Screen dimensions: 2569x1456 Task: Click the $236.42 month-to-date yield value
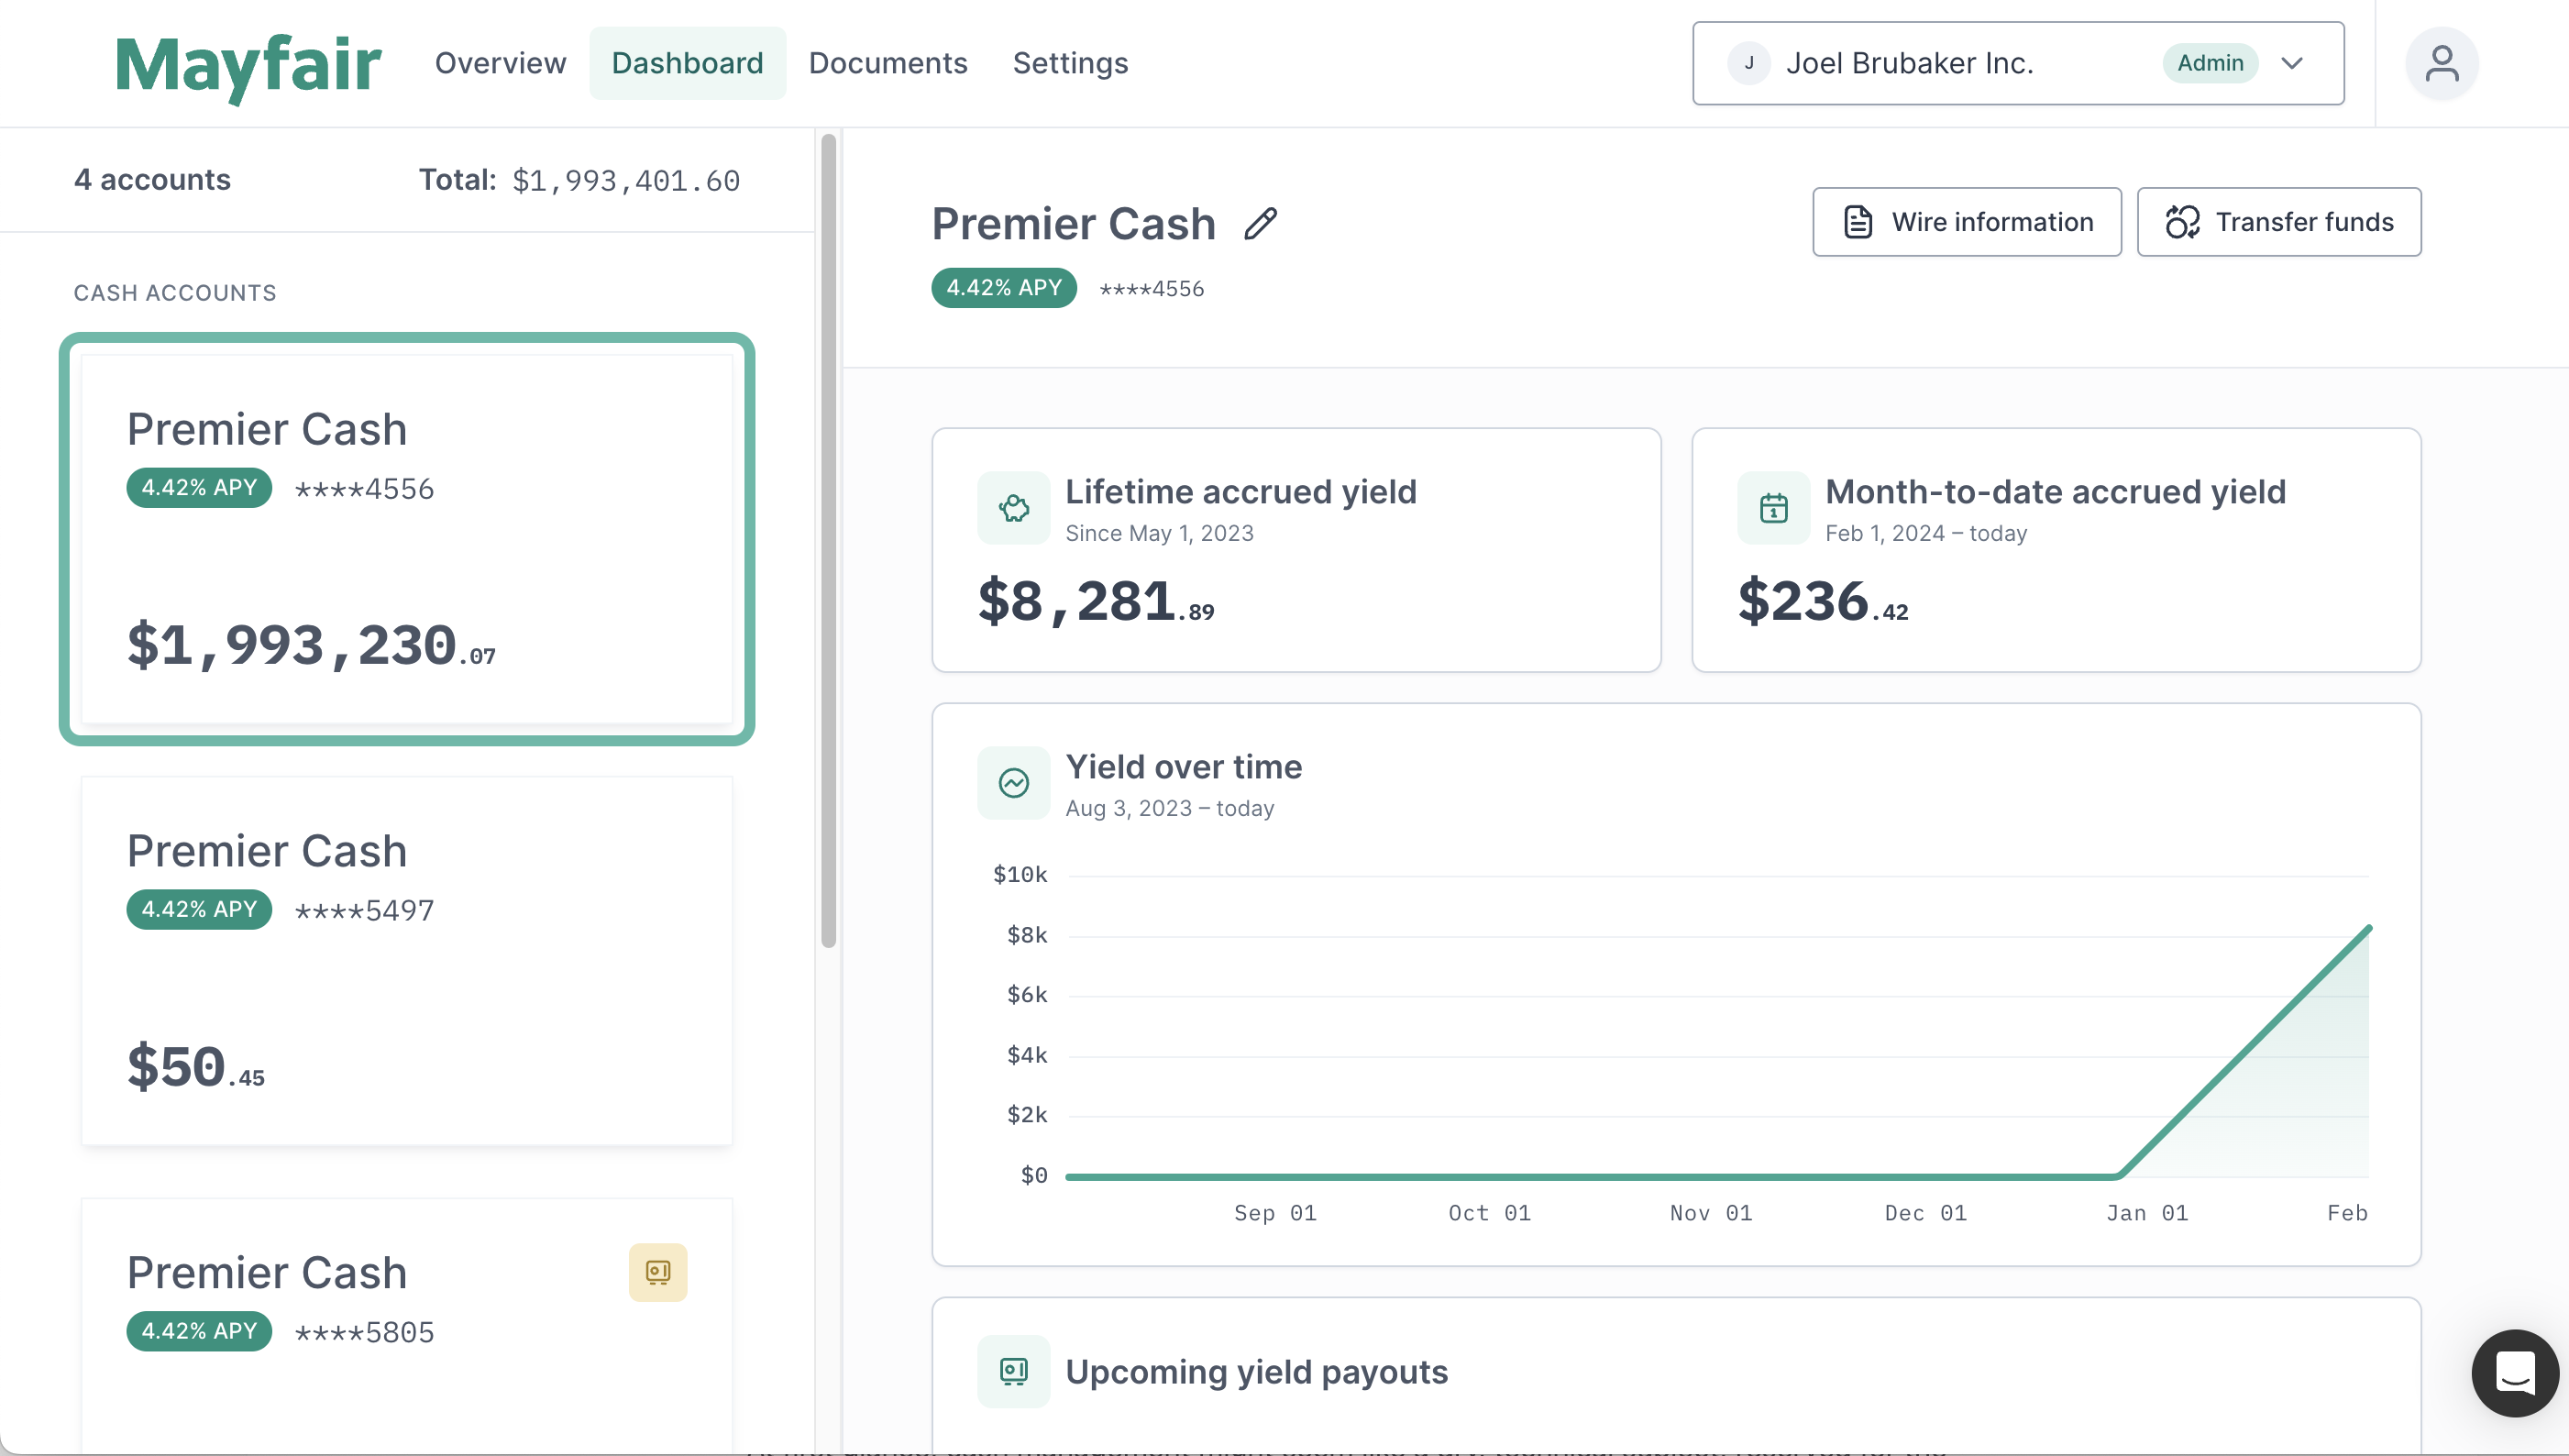click(1823, 602)
